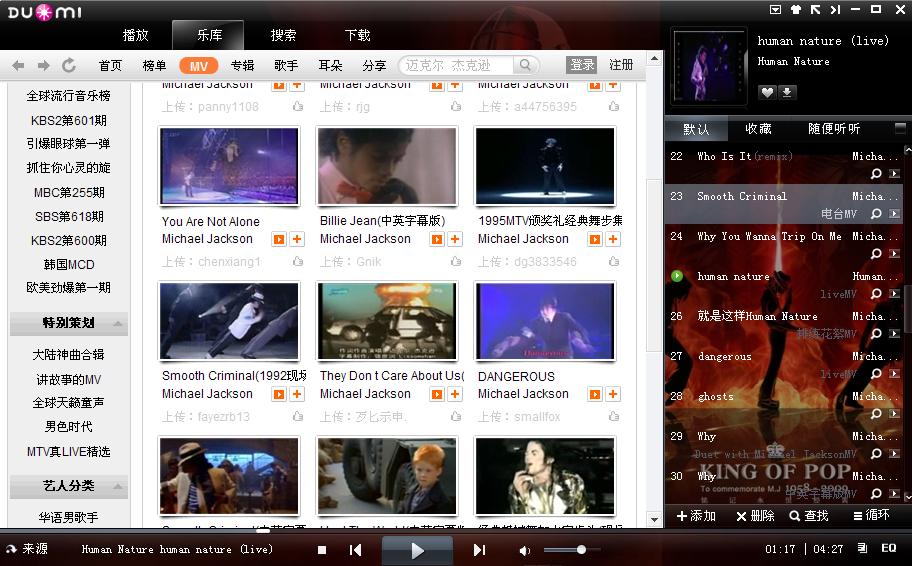Image resolution: width=912 pixels, height=566 pixels.
Task: Click the web page scrollbar down arrow
Action: (x=654, y=519)
